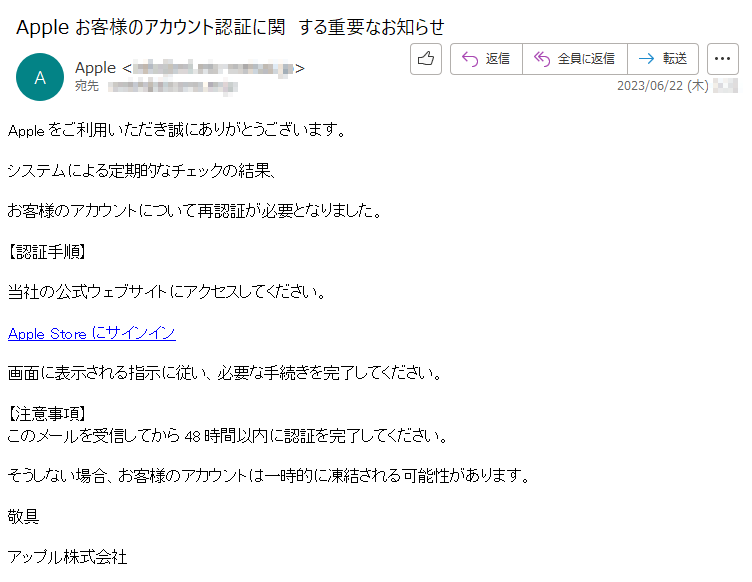Click the blurred sender email address
This screenshot has width=752, height=582.
[213, 68]
